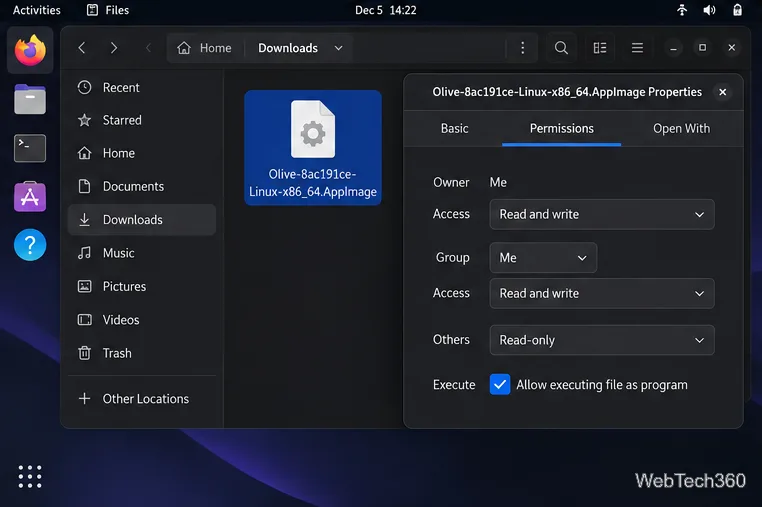Open Other Locations in the sidebar
Viewport: 762px width, 507px height.
click(142, 399)
